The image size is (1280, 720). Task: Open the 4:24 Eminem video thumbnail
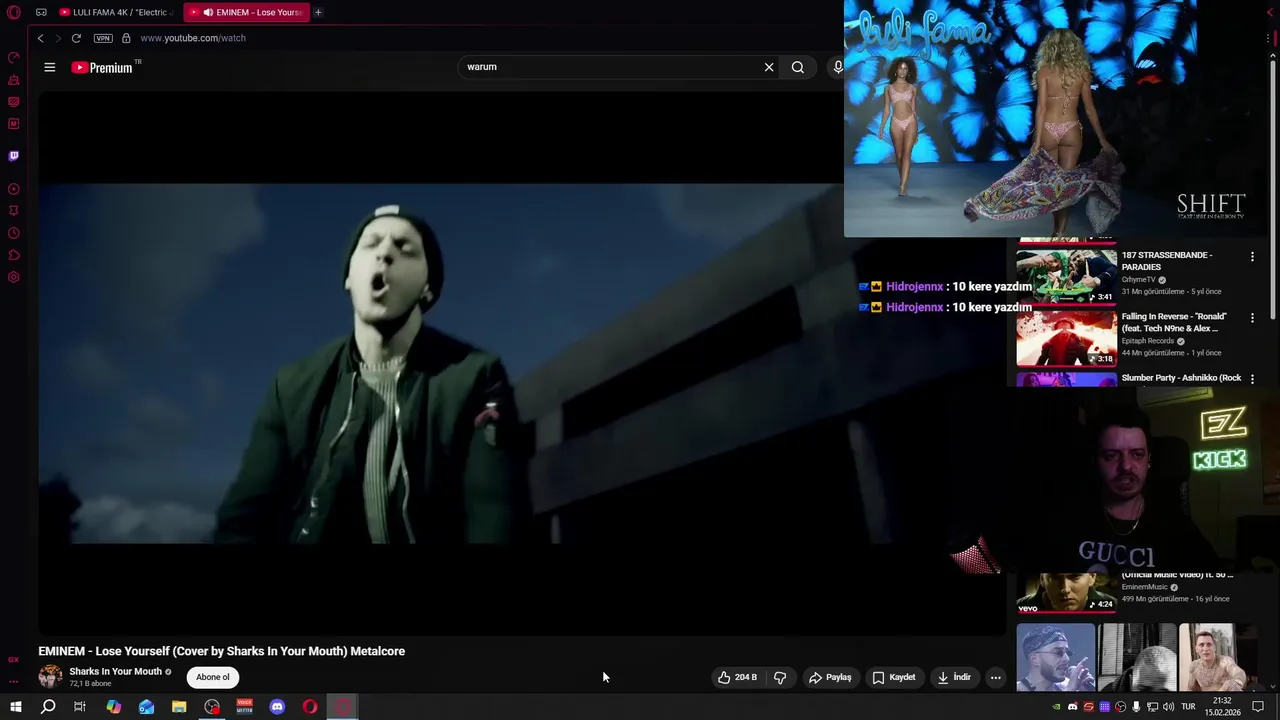[x=1067, y=592]
